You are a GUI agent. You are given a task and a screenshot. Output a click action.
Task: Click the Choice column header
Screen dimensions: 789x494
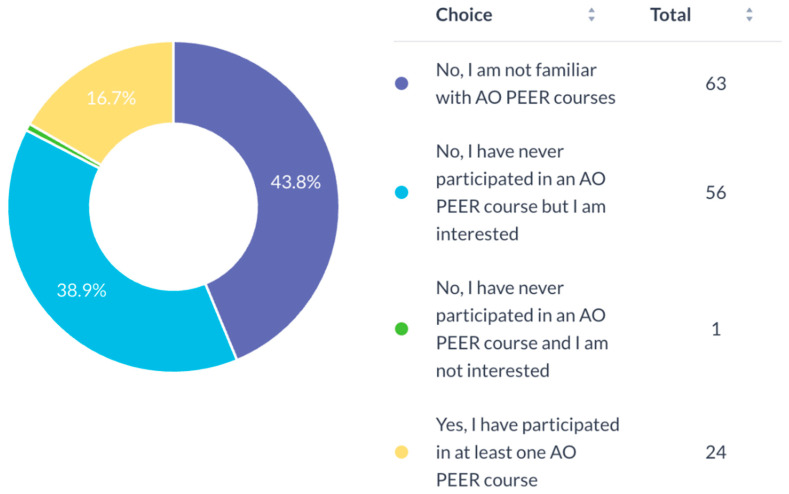click(464, 15)
